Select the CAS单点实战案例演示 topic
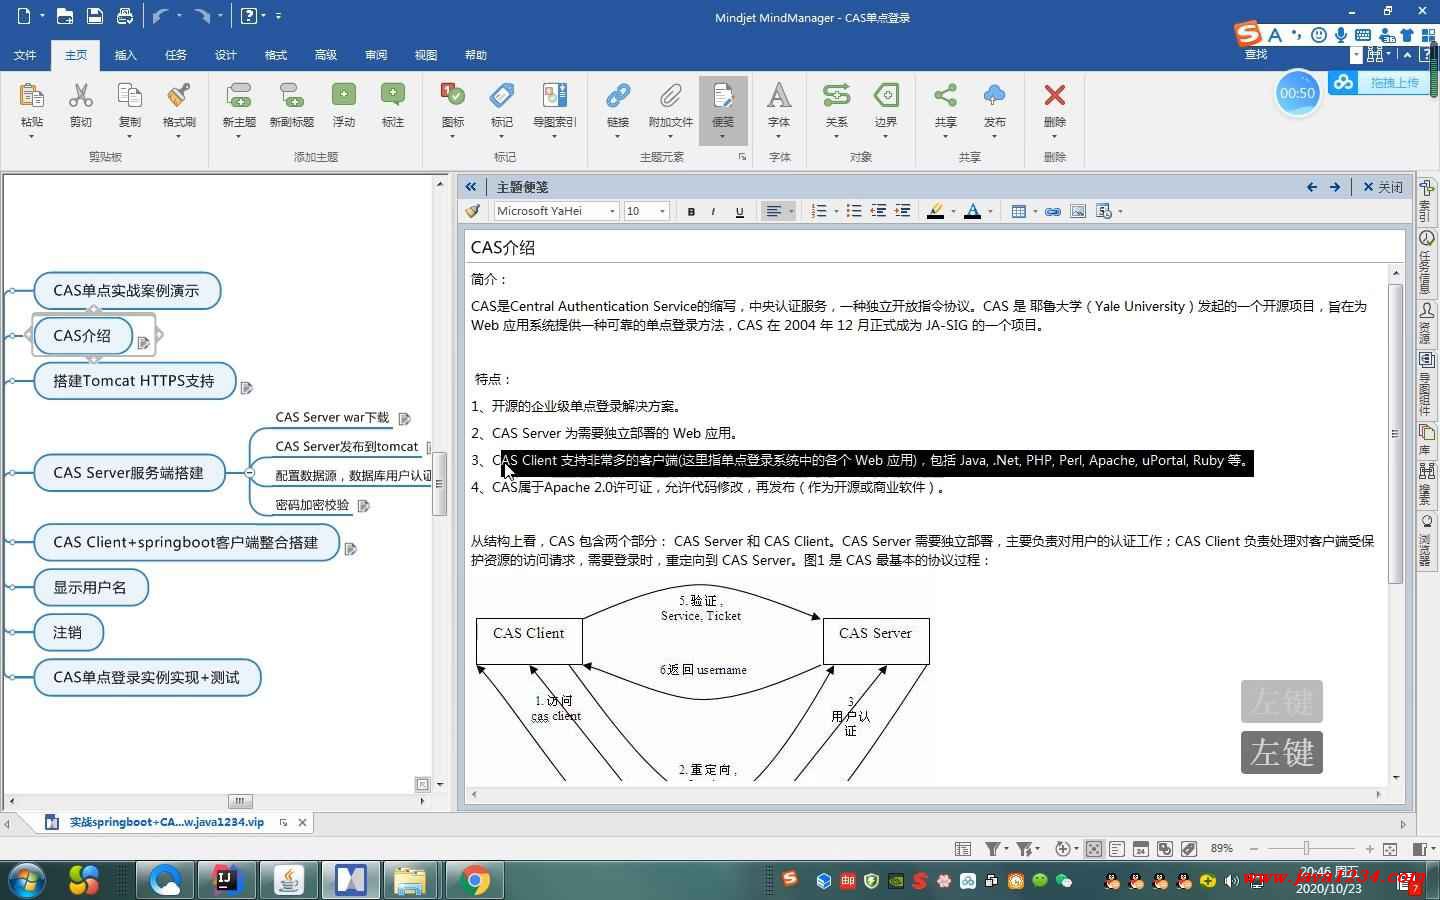 click(x=126, y=291)
